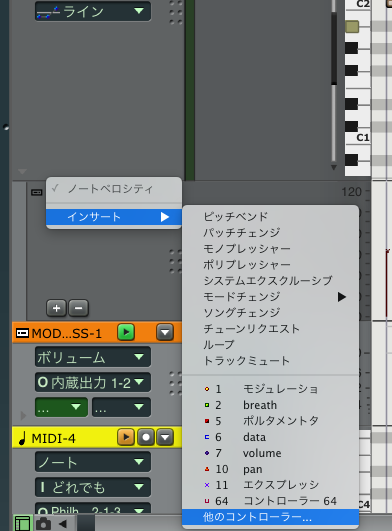The width and height of the screenshot is (392, 531).
Task: Collapse the small triangle above controller lane
Action: pyautogui.click(x=22, y=172)
